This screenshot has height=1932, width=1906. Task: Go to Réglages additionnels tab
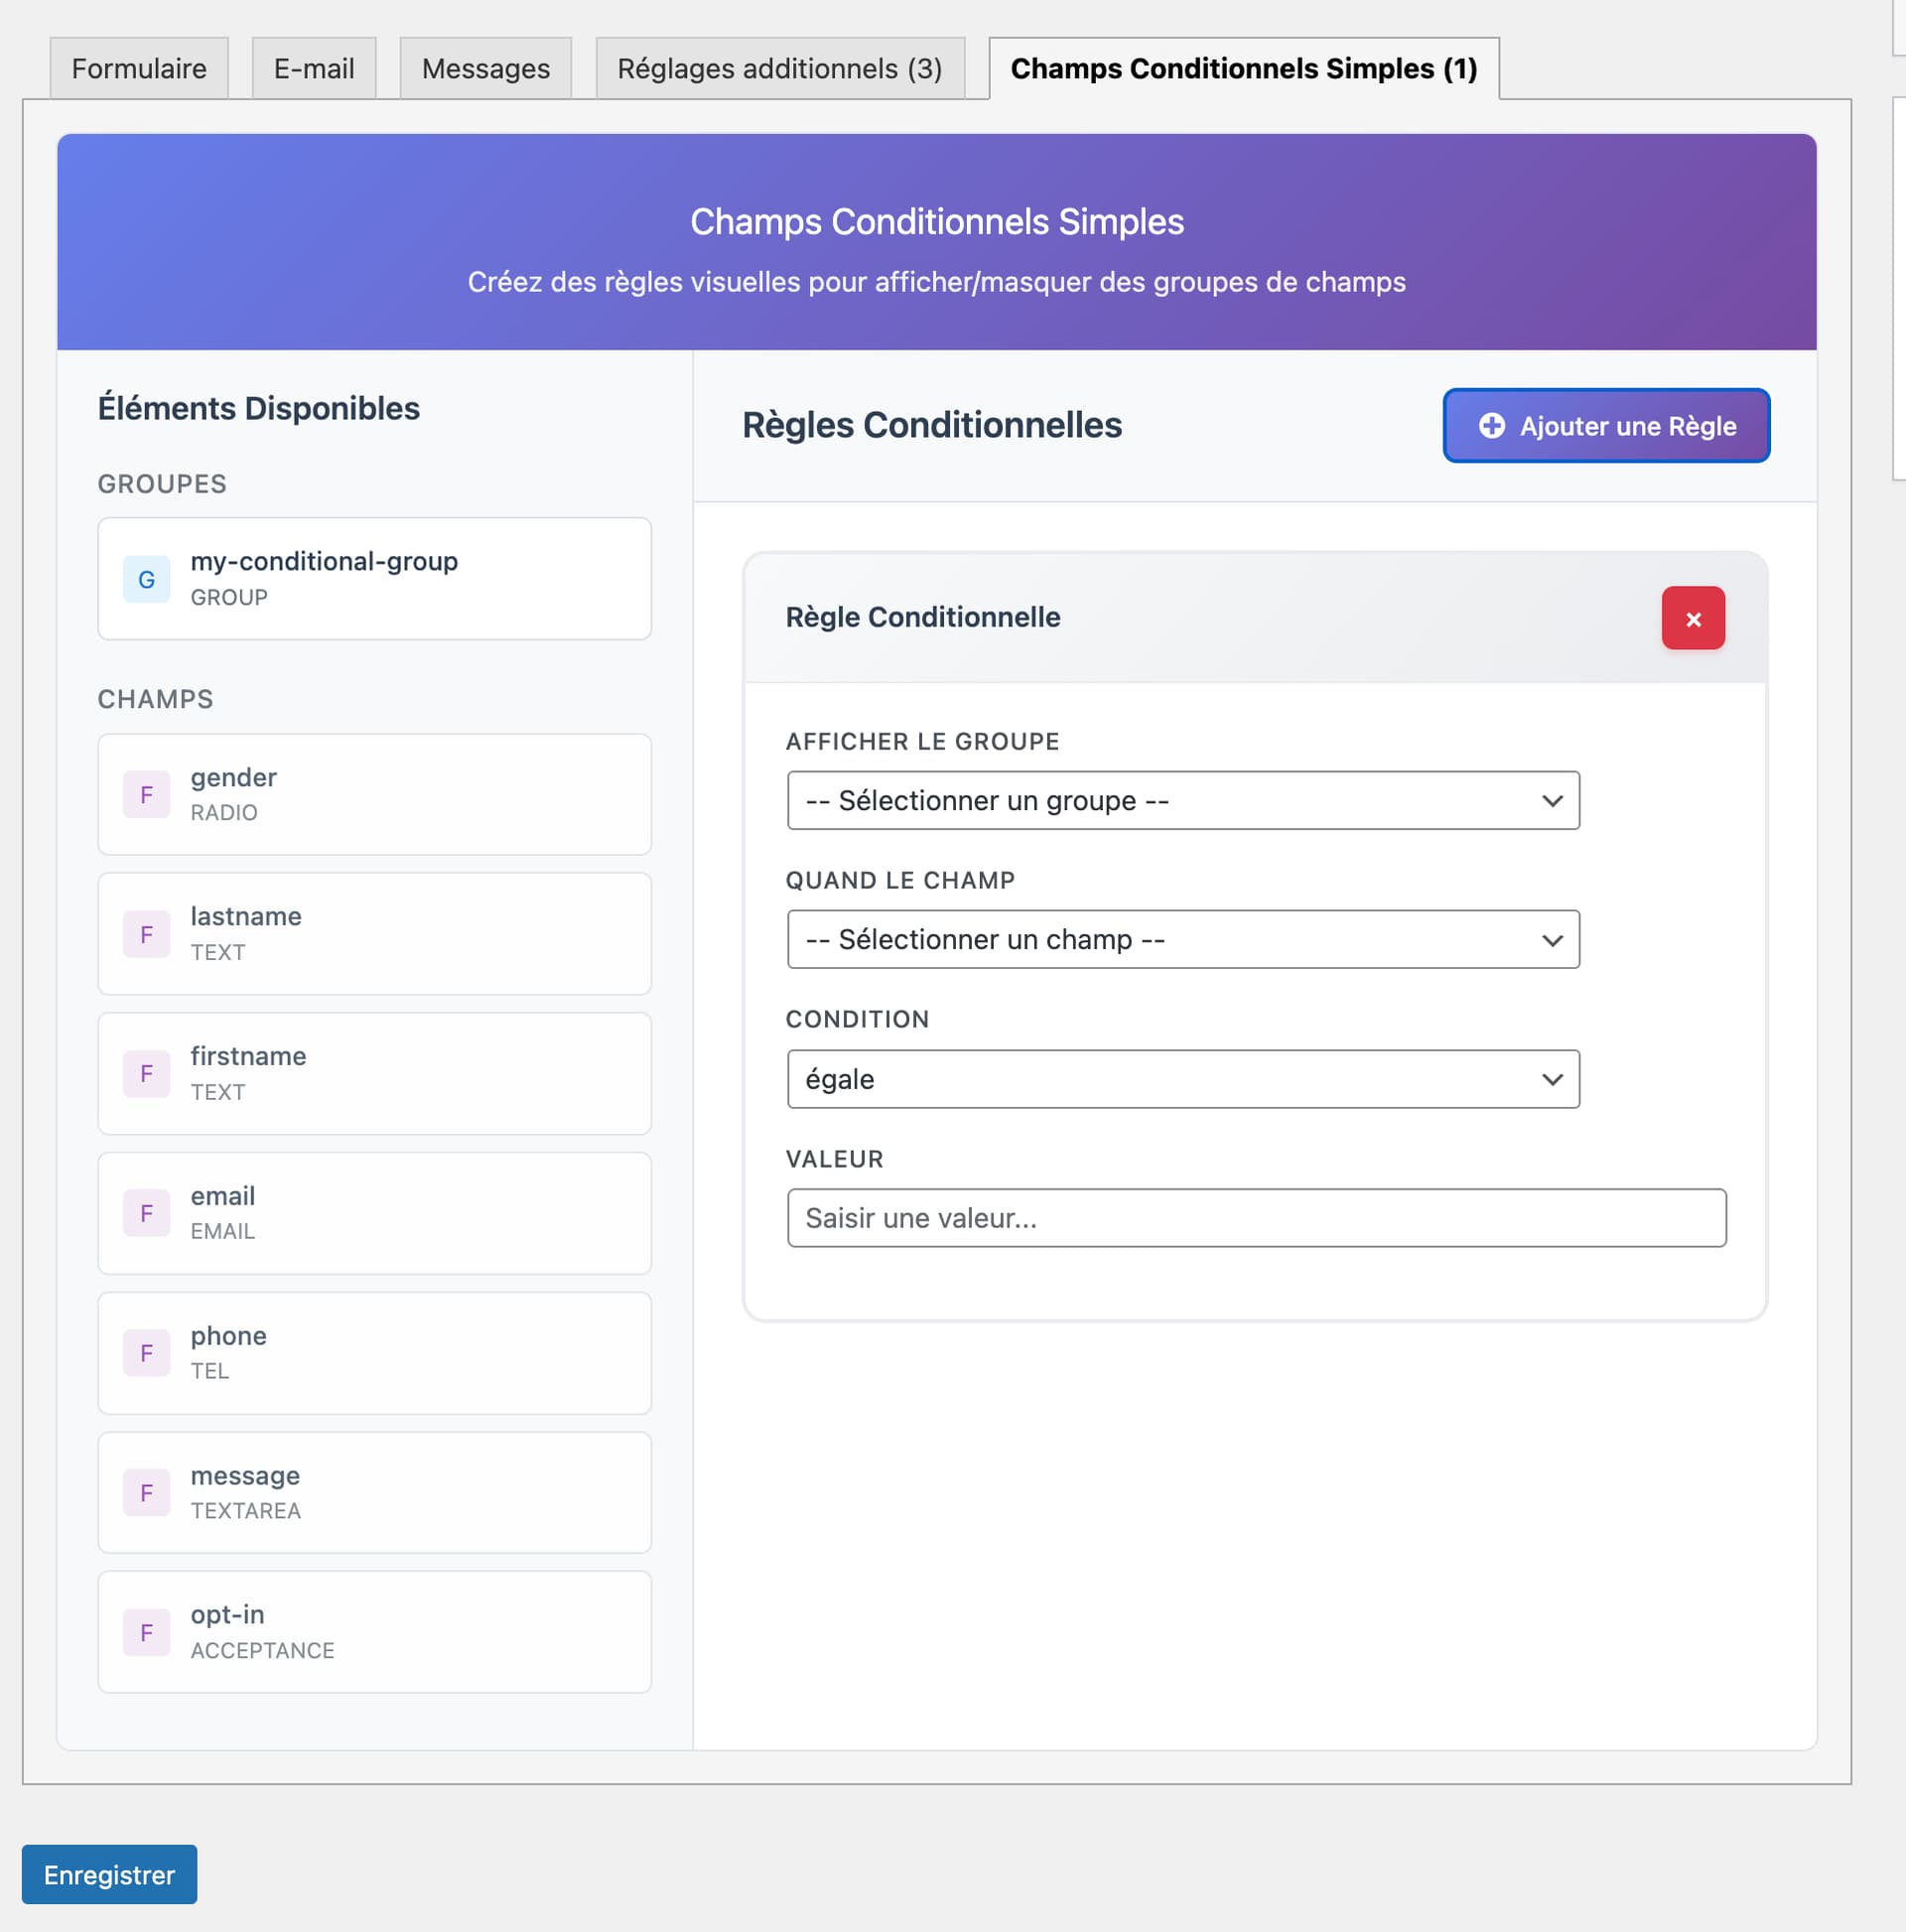pos(779,68)
